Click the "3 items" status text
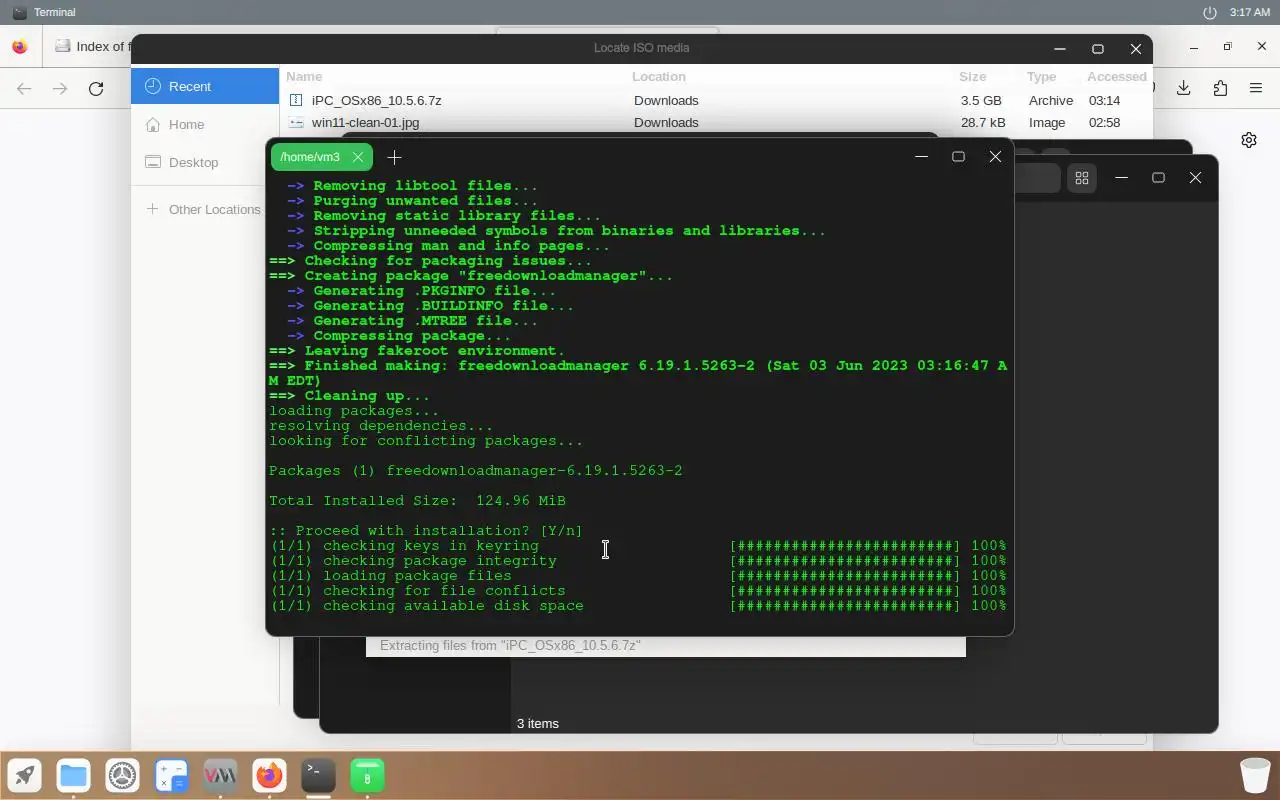 pyautogui.click(x=538, y=723)
